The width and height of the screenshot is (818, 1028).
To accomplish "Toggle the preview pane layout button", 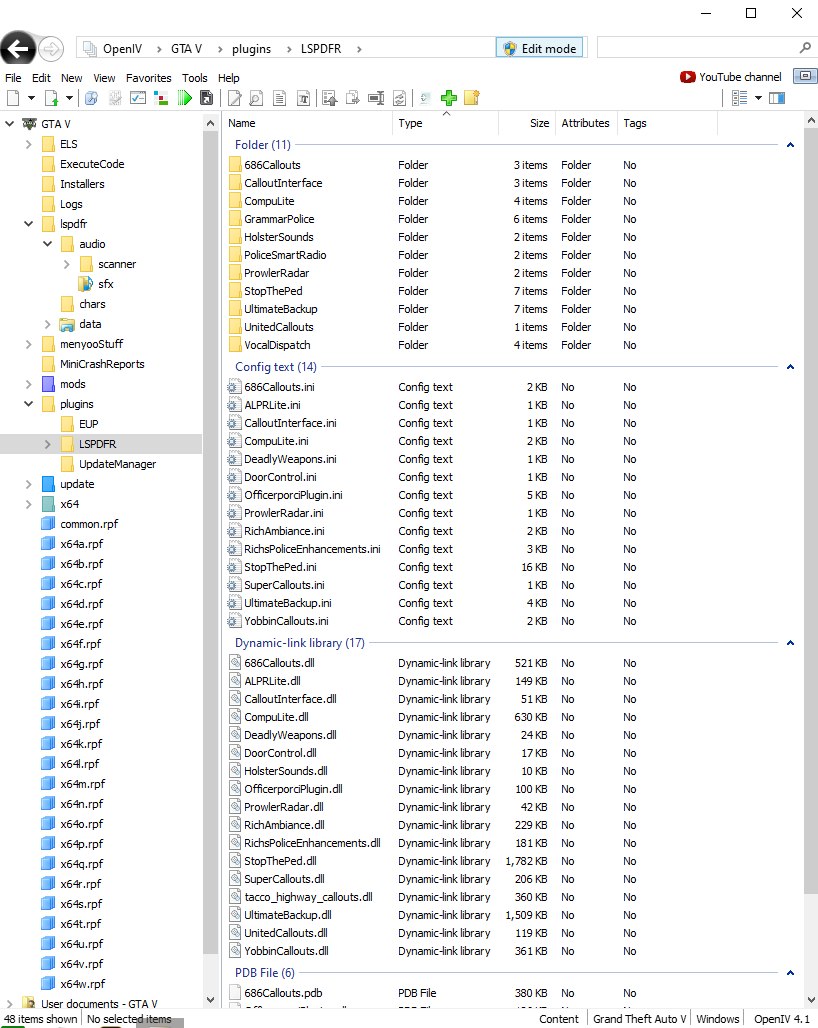I will click(777, 98).
